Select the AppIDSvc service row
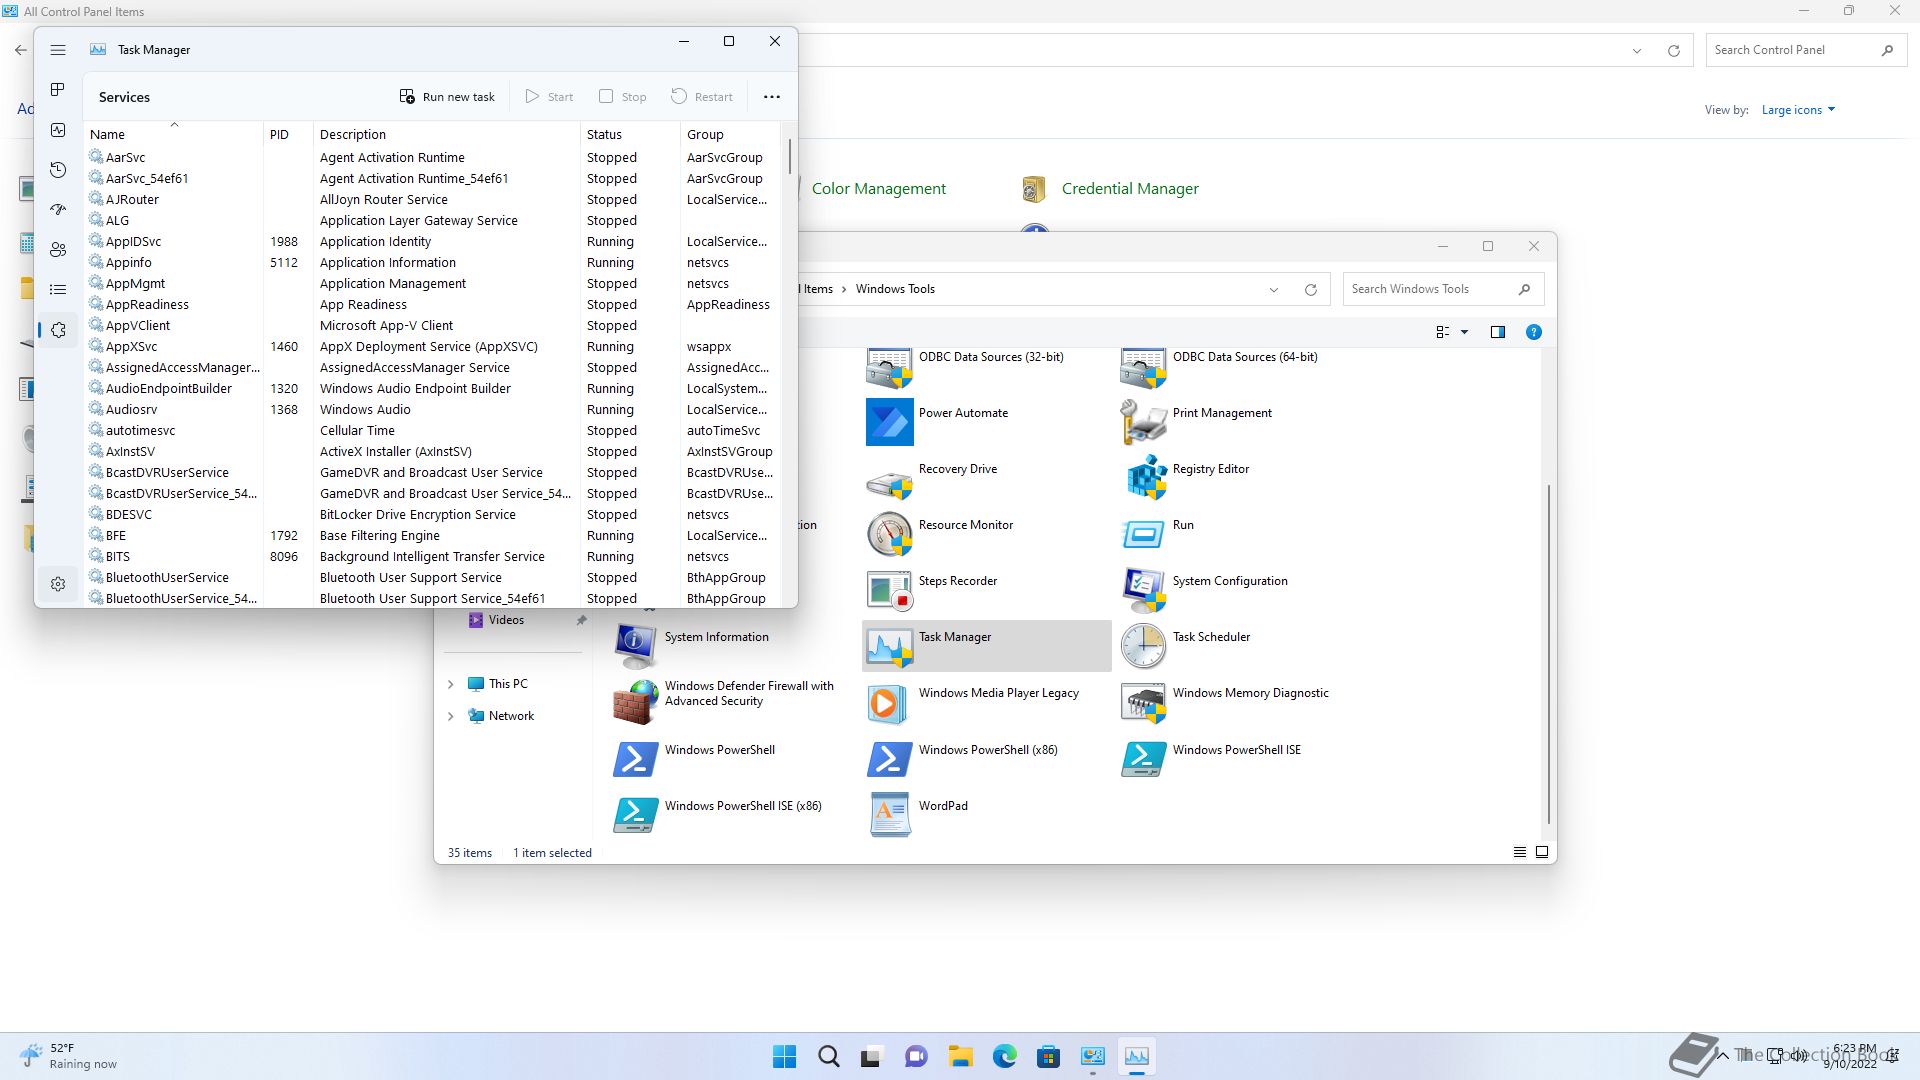This screenshot has width=1920, height=1080. (x=432, y=242)
